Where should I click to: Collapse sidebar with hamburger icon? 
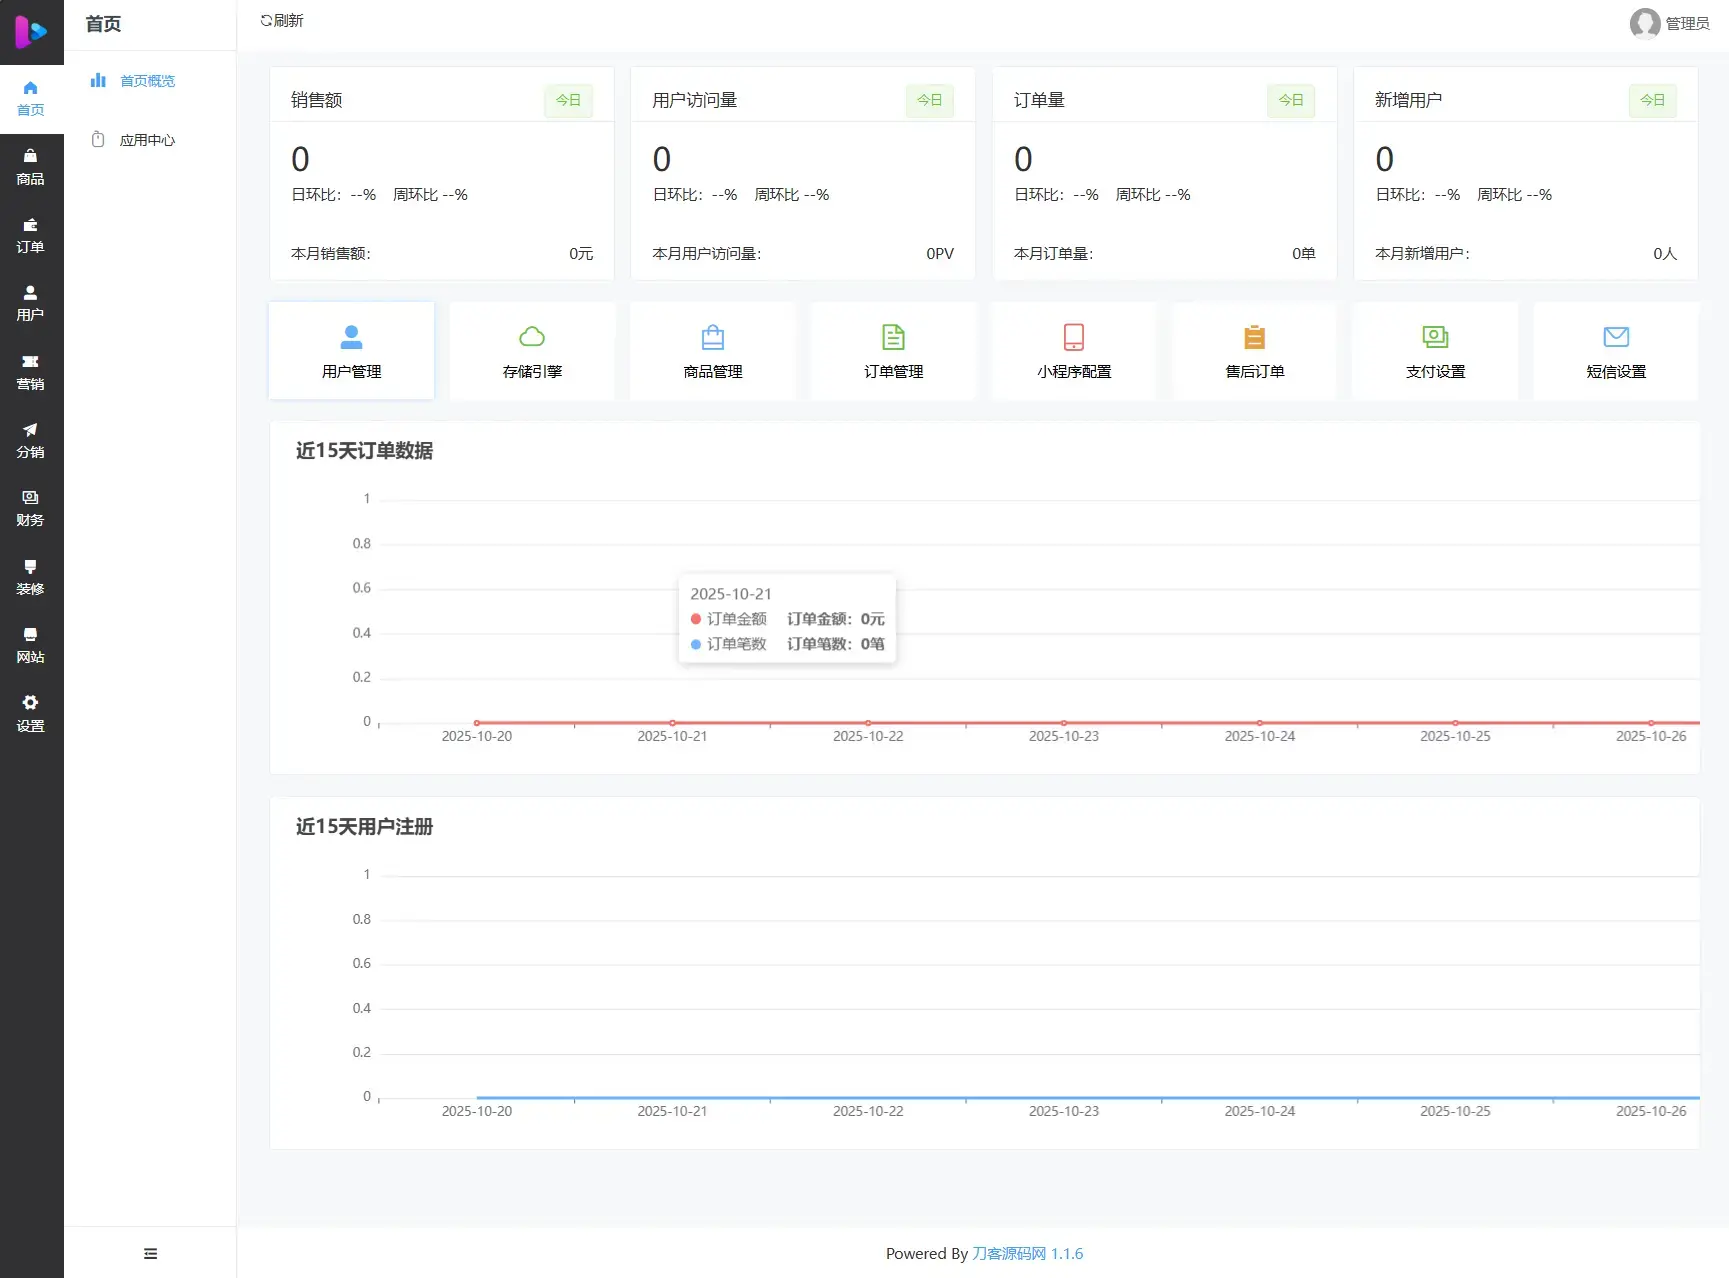click(150, 1254)
